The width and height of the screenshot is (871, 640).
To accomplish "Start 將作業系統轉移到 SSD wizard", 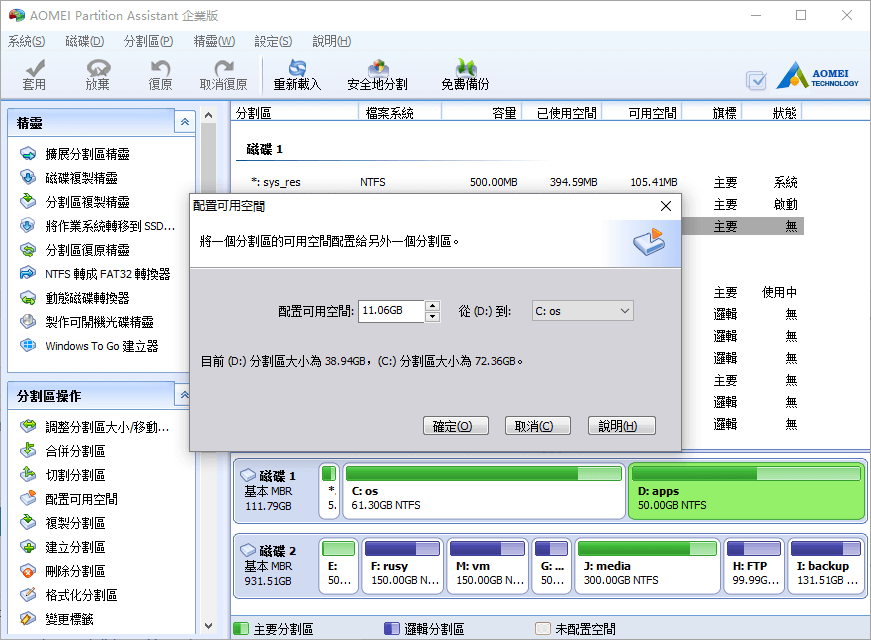I will pyautogui.click(x=97, y=226).
